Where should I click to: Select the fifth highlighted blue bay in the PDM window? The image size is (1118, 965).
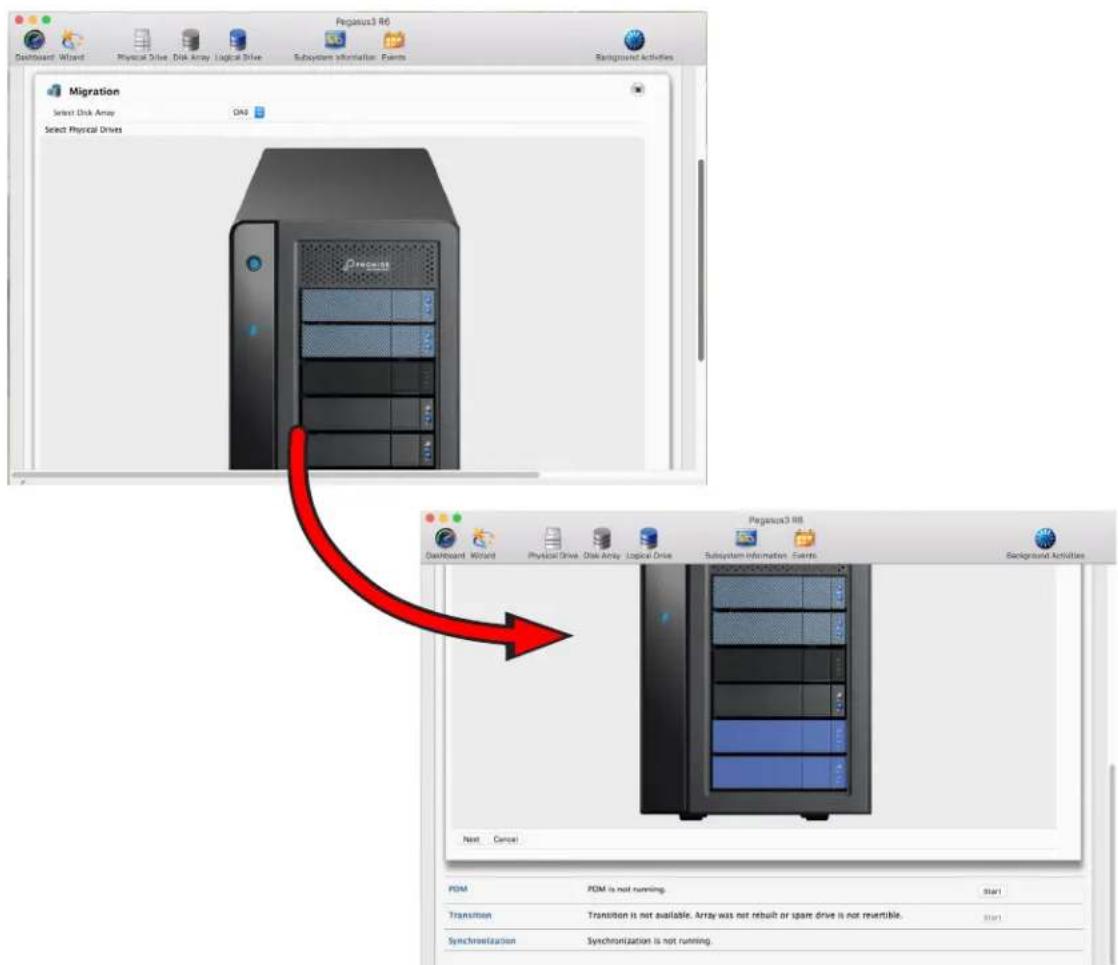(779, 736)
